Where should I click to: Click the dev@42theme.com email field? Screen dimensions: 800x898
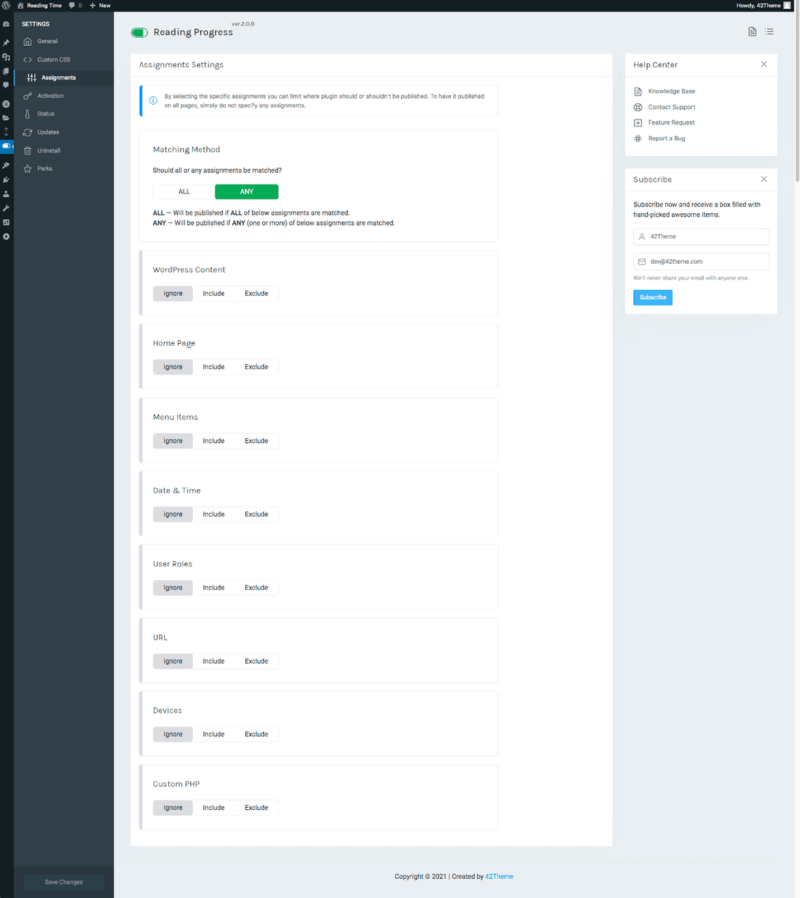tap(701, 262)
